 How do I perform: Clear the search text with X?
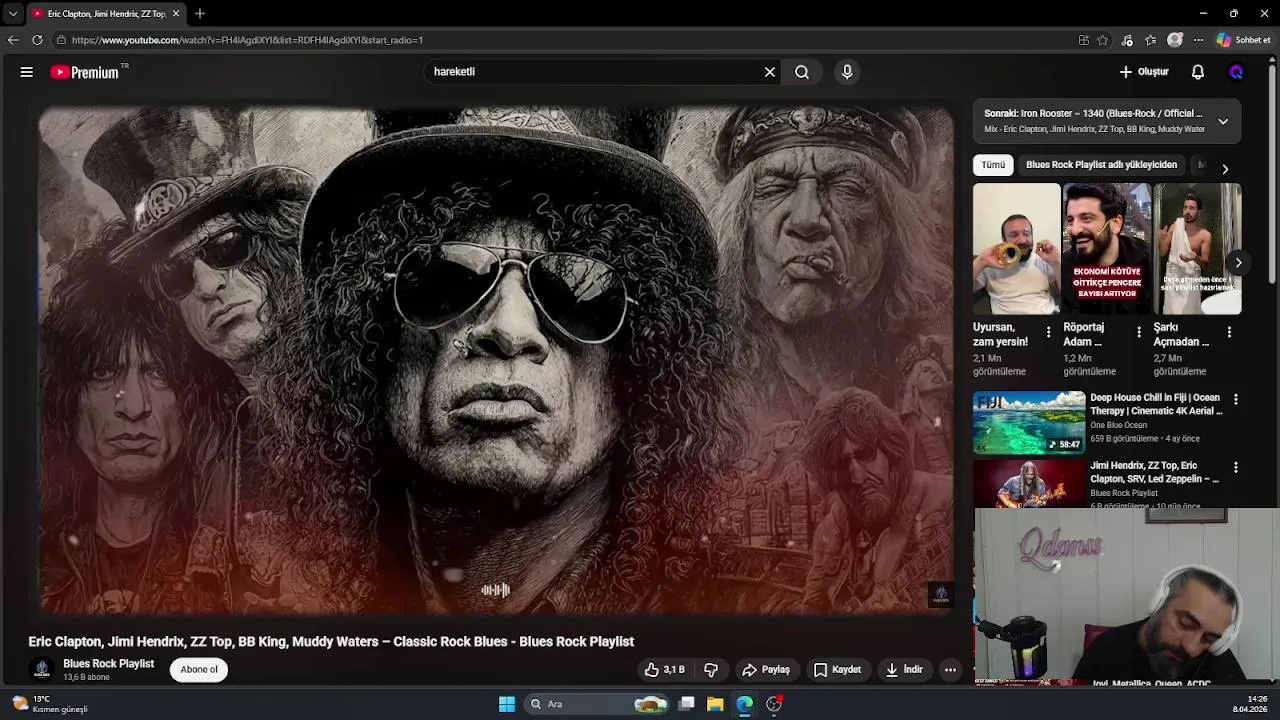point(770,72)
